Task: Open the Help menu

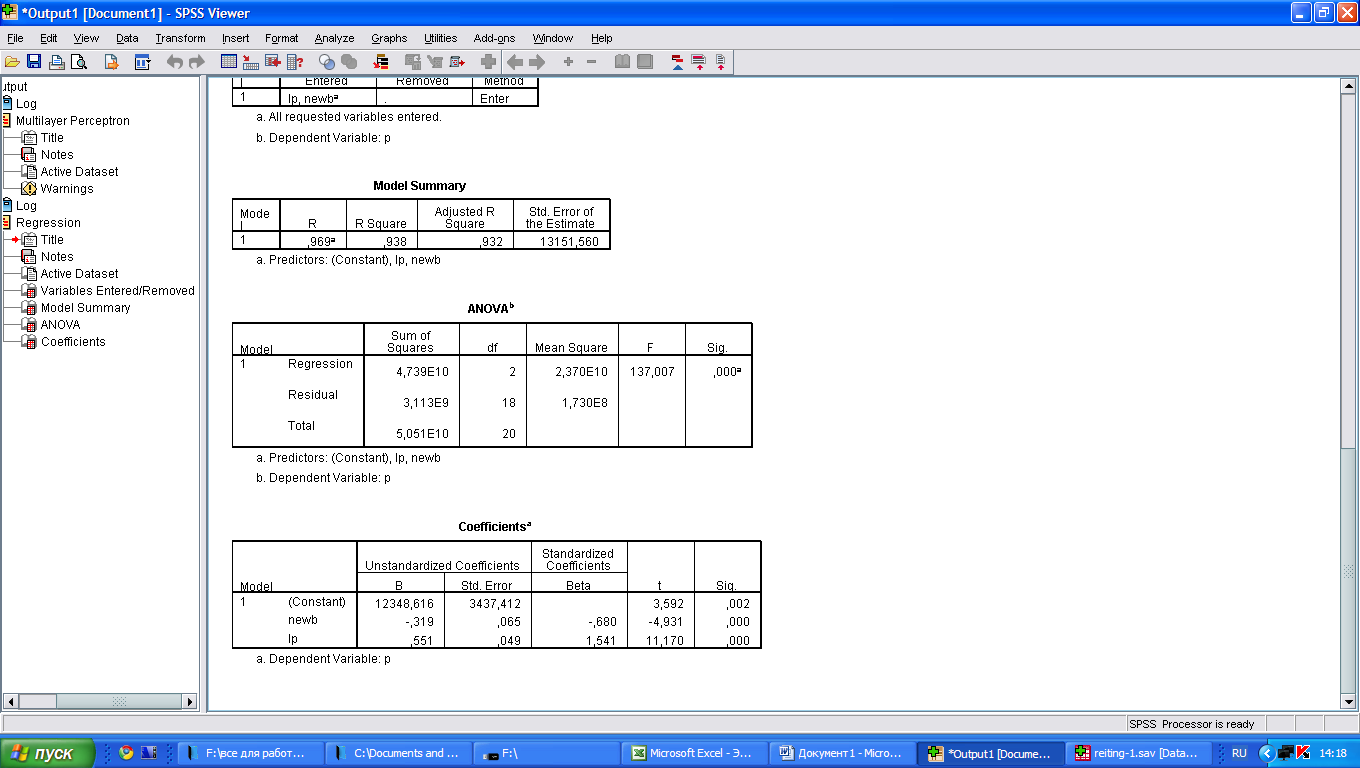Action: (x=601, y=38)
